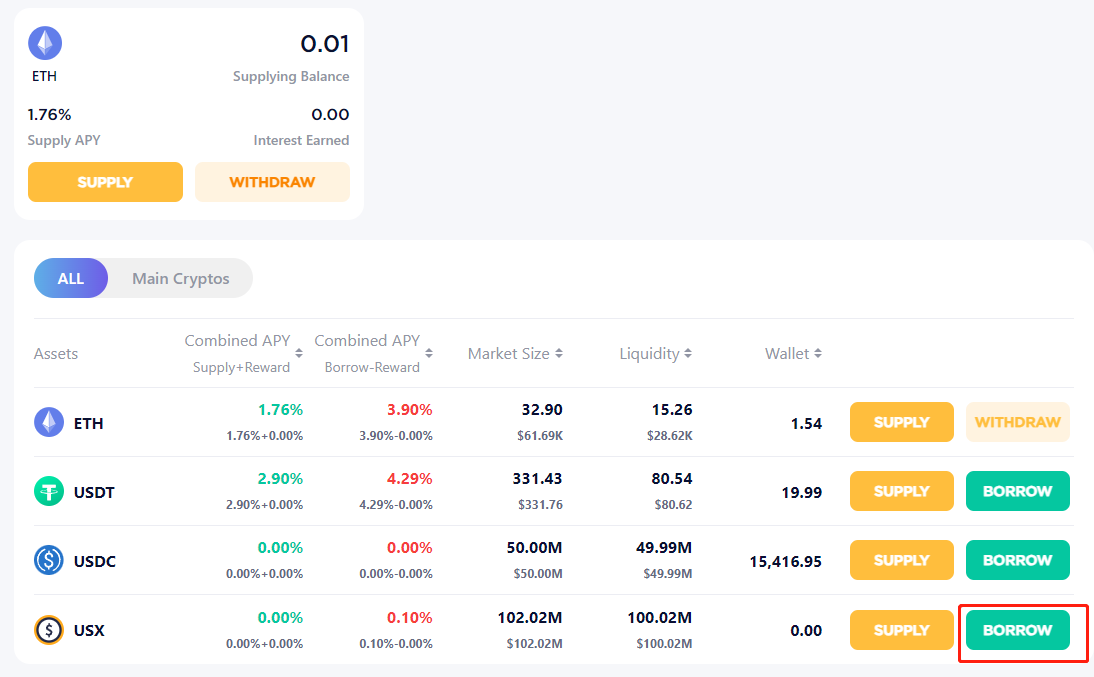The image size is (1094, 677).
Task: Supply USDC from the assets table
Action: pyautogui.click(x=902, y=560)
